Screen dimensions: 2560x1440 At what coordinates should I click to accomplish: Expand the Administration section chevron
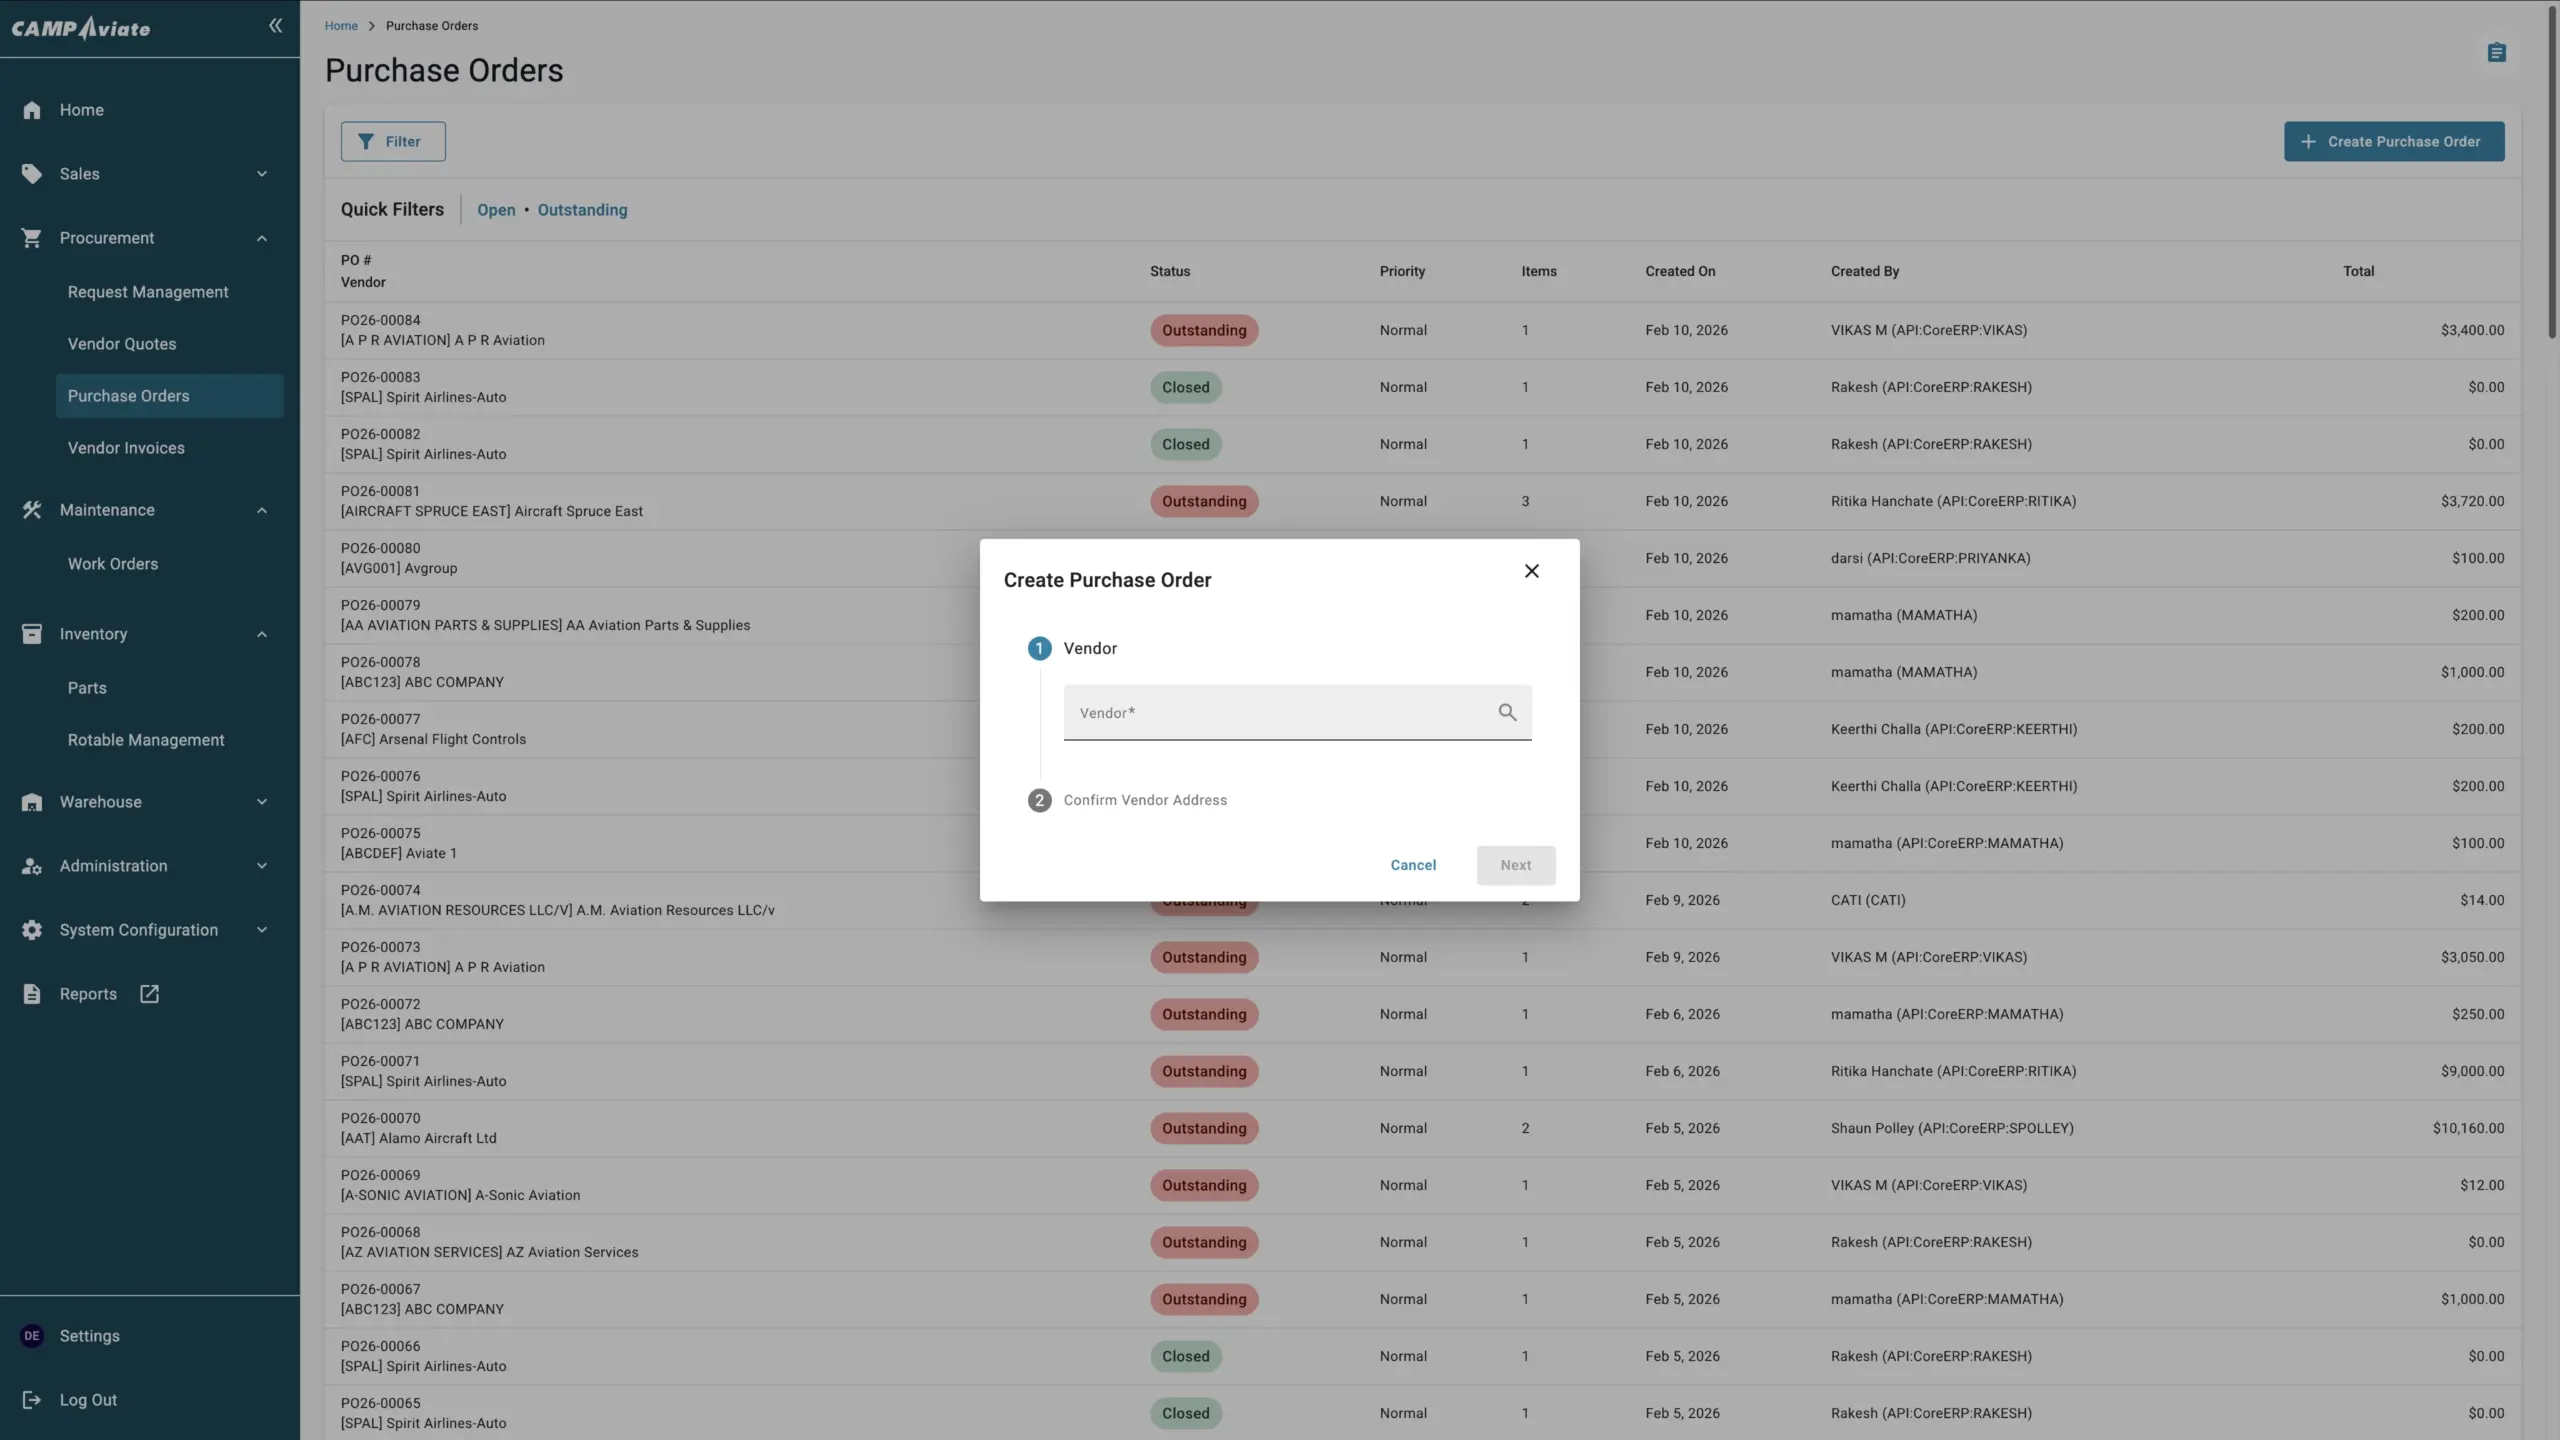[x=262, y=866]
